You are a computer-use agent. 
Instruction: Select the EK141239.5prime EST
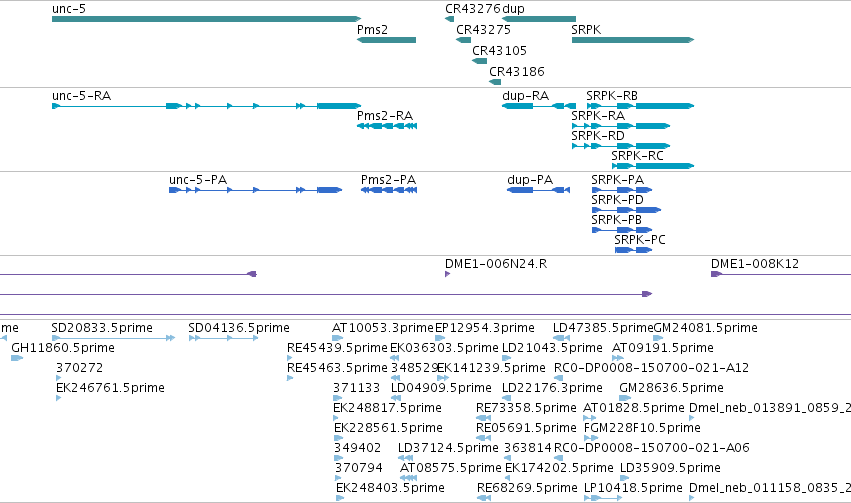[x=442, y=378]
